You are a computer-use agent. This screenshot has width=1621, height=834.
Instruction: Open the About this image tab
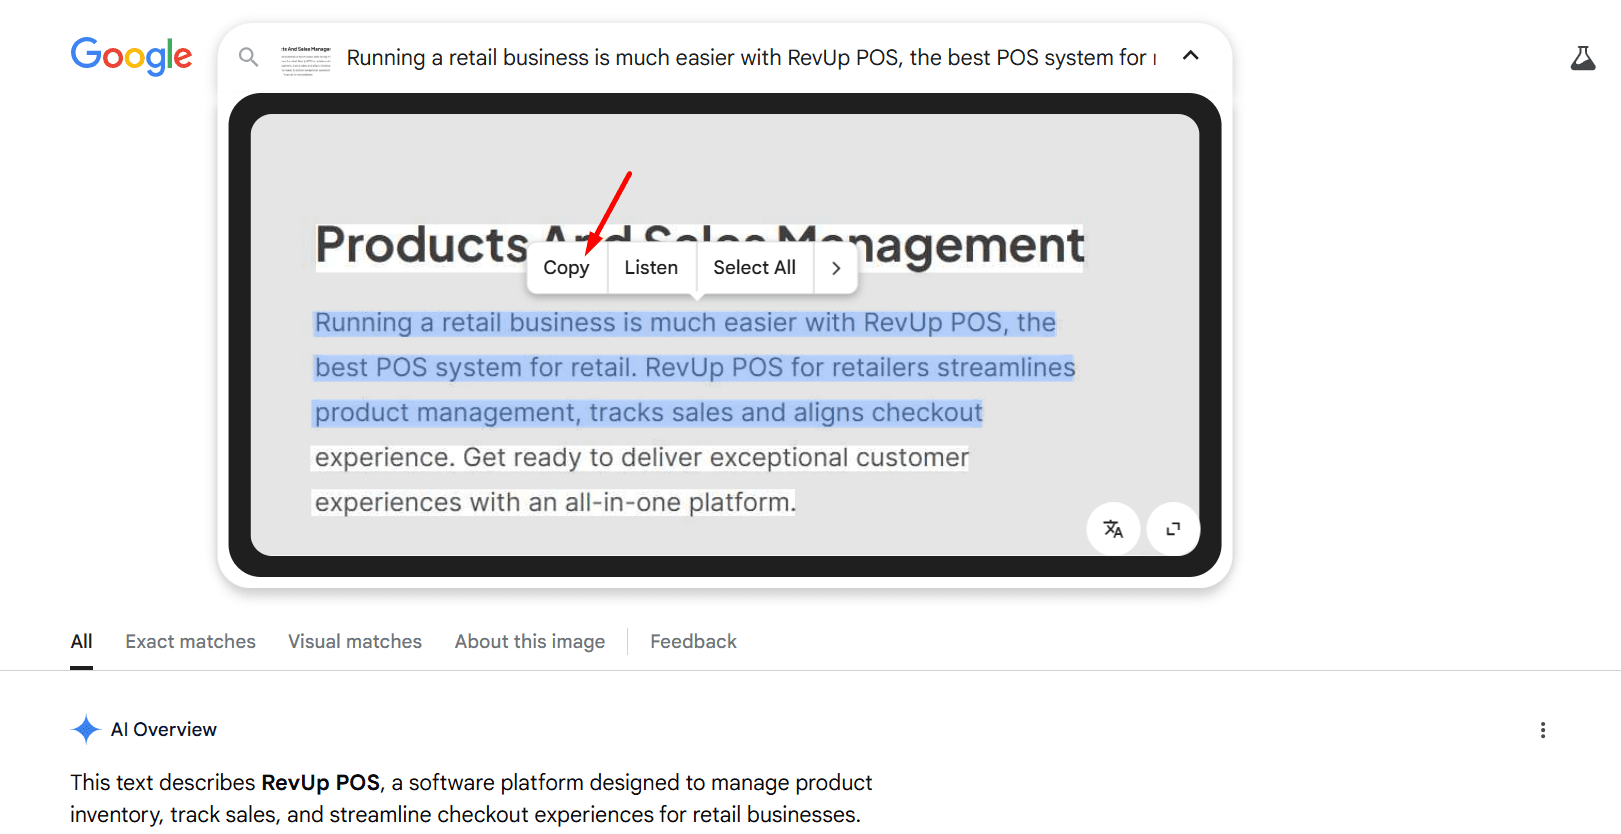tap(530, 642)
